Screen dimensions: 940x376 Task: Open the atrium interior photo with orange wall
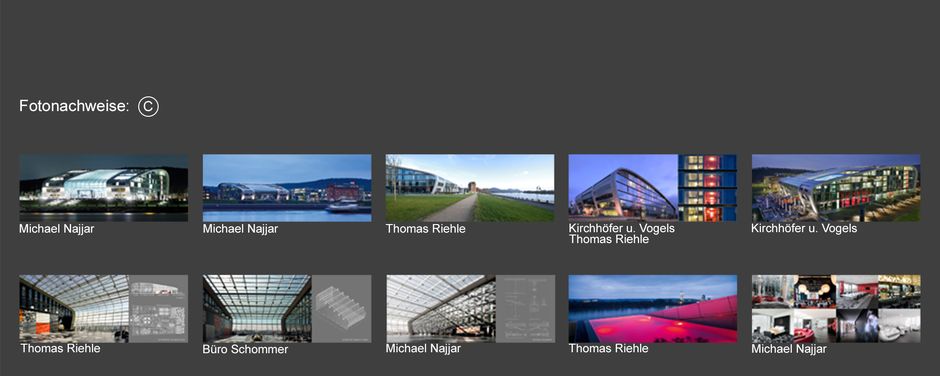(x=103, y=309)
